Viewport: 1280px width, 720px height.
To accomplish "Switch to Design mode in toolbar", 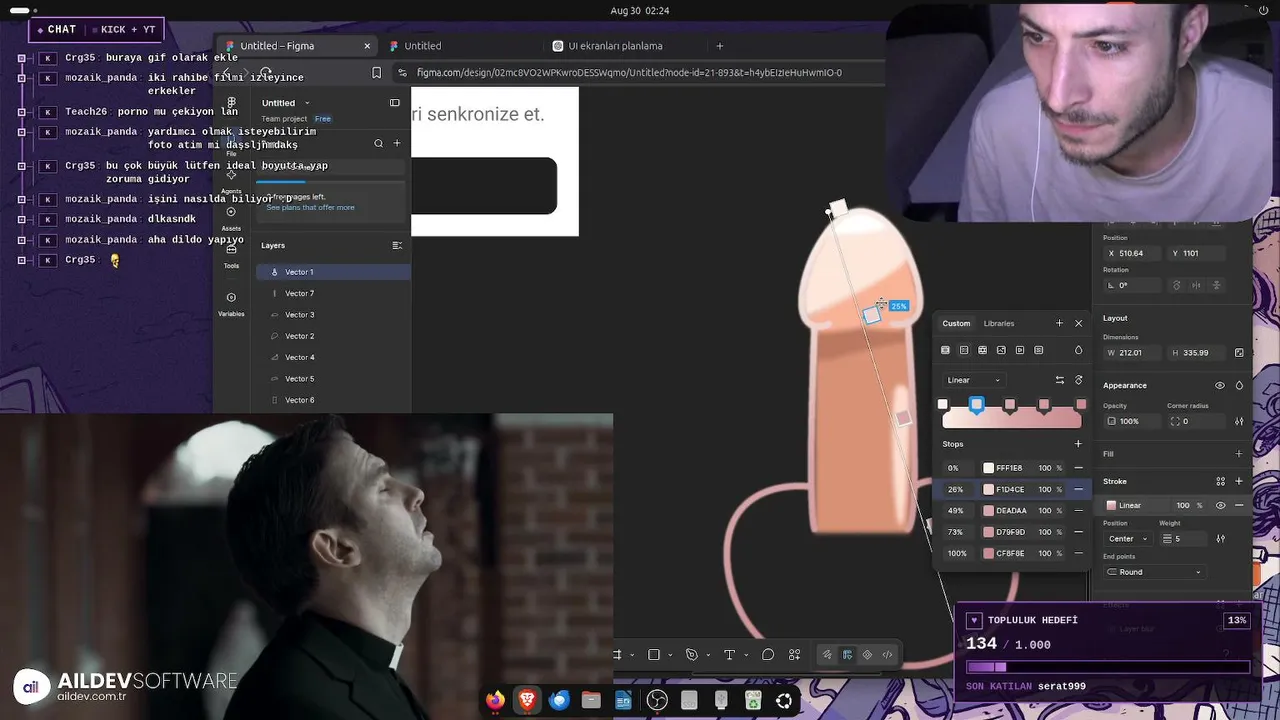I will pyautogui.click(x=847, y=655).
